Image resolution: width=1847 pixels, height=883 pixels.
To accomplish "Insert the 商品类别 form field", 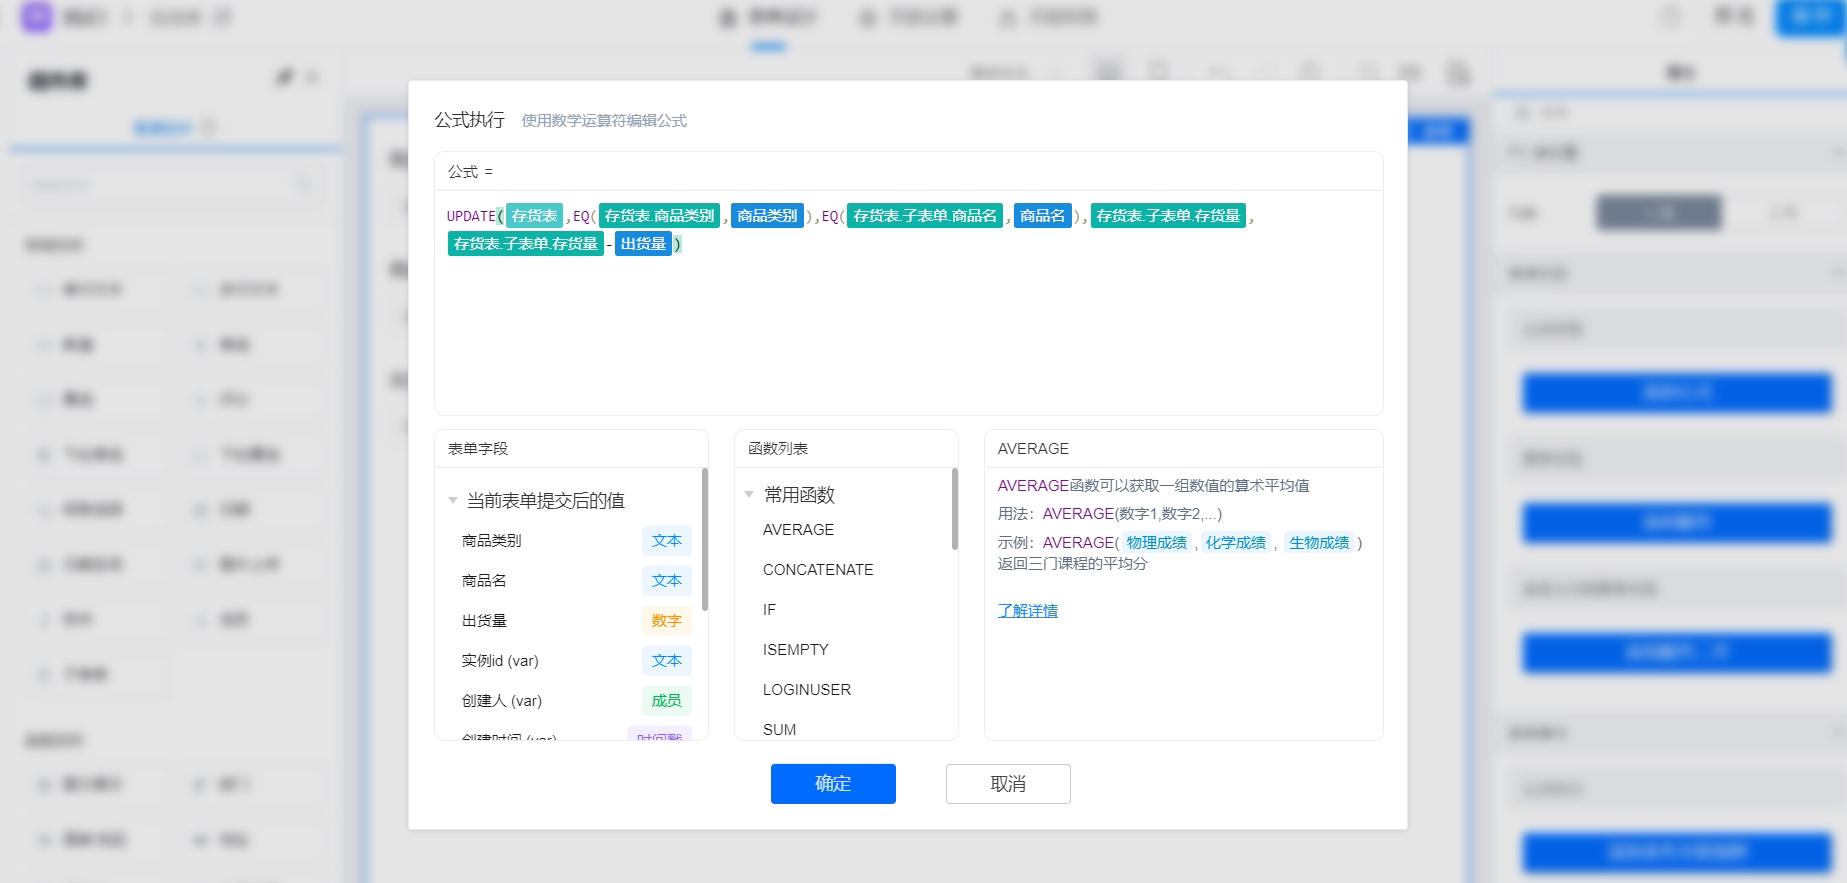I will [x=571, y=541].
